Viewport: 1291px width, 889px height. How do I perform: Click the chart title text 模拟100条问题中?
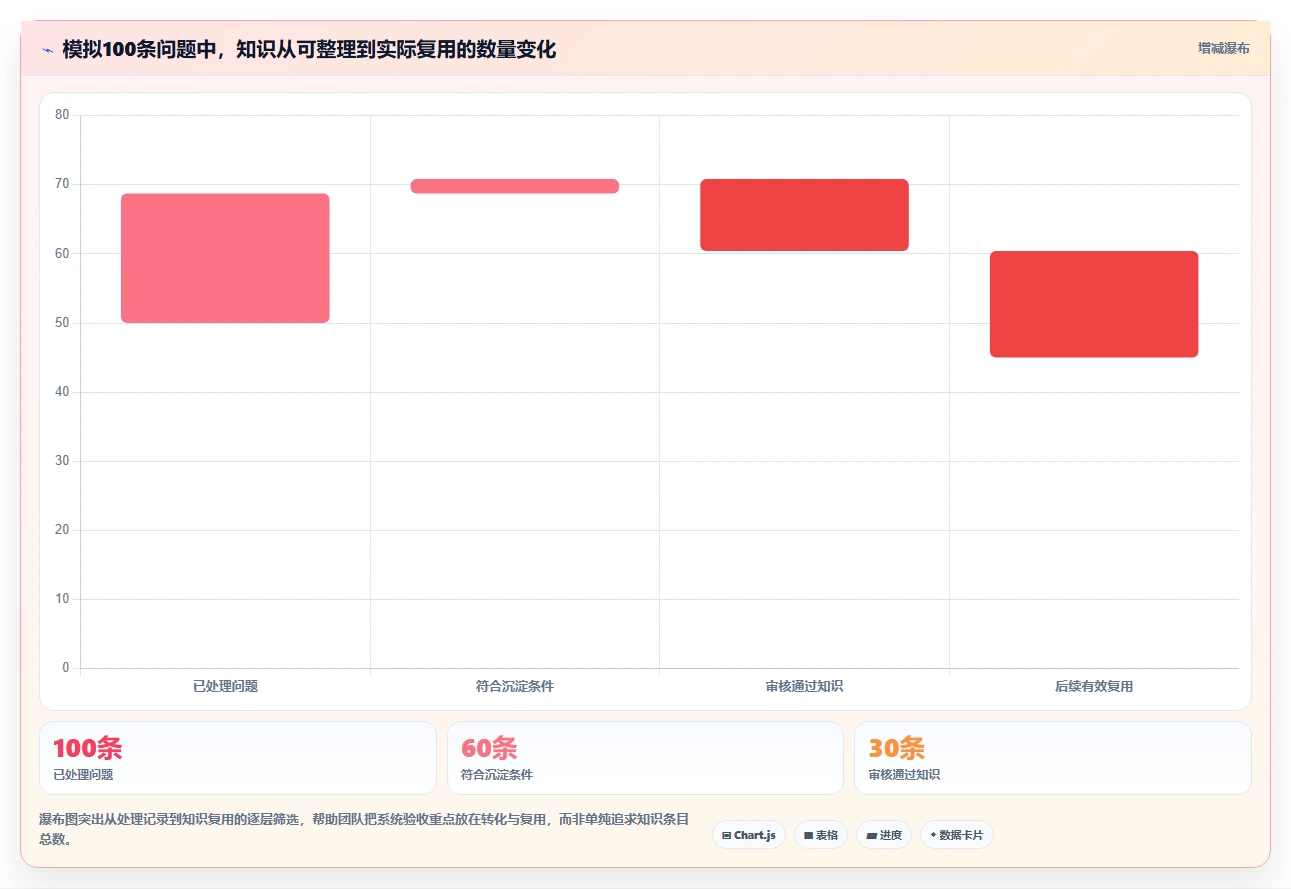[139, 49]
